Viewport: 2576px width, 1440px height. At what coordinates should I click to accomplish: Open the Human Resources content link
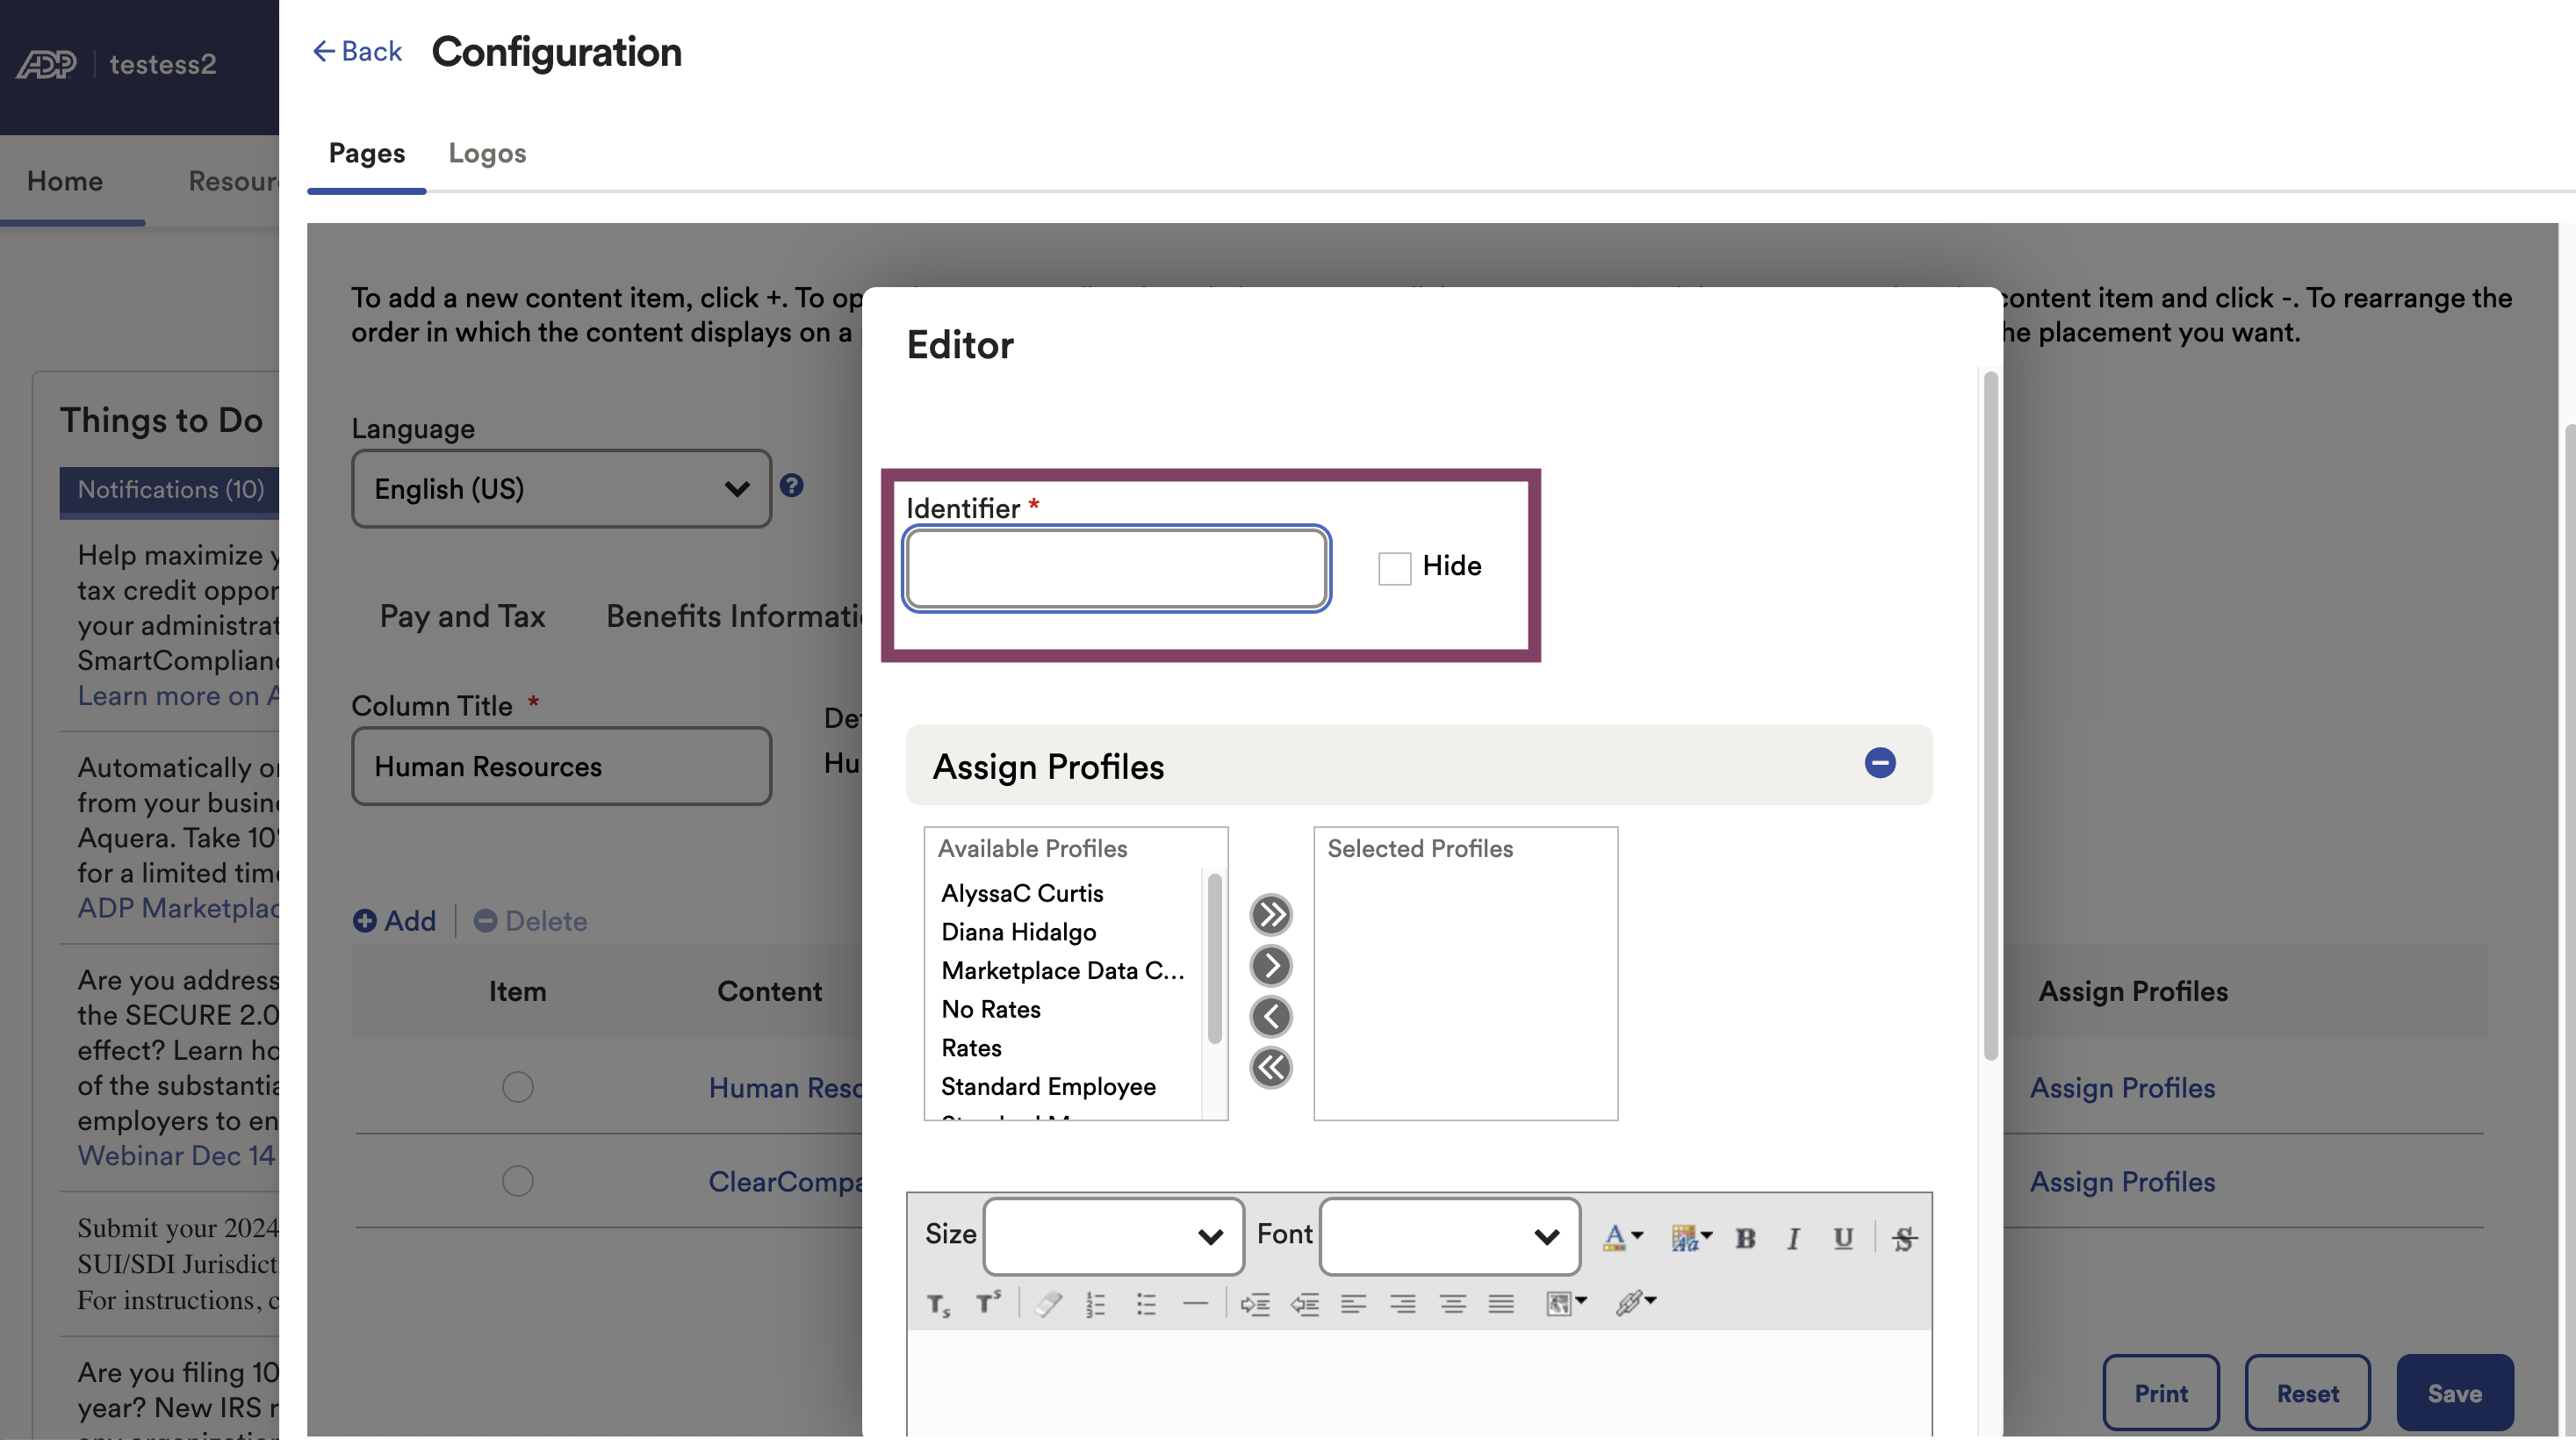point(785,1088)
